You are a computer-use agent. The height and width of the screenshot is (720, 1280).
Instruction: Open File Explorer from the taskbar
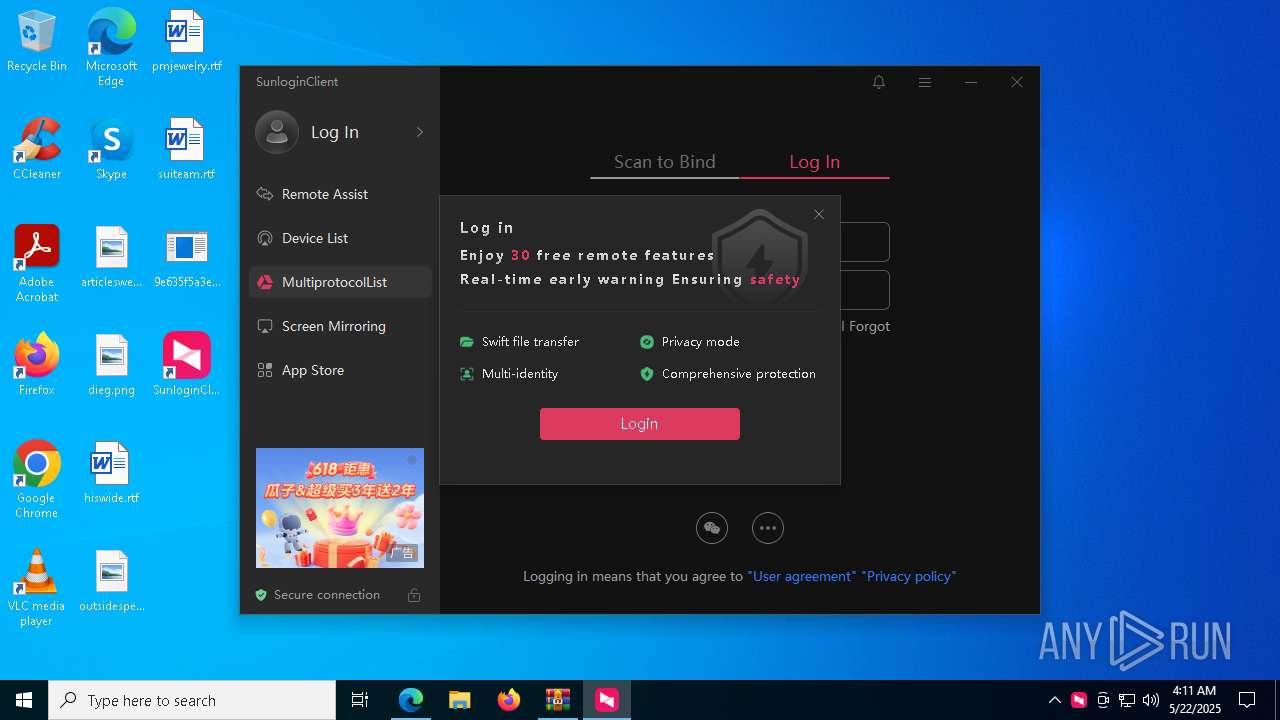459,700
